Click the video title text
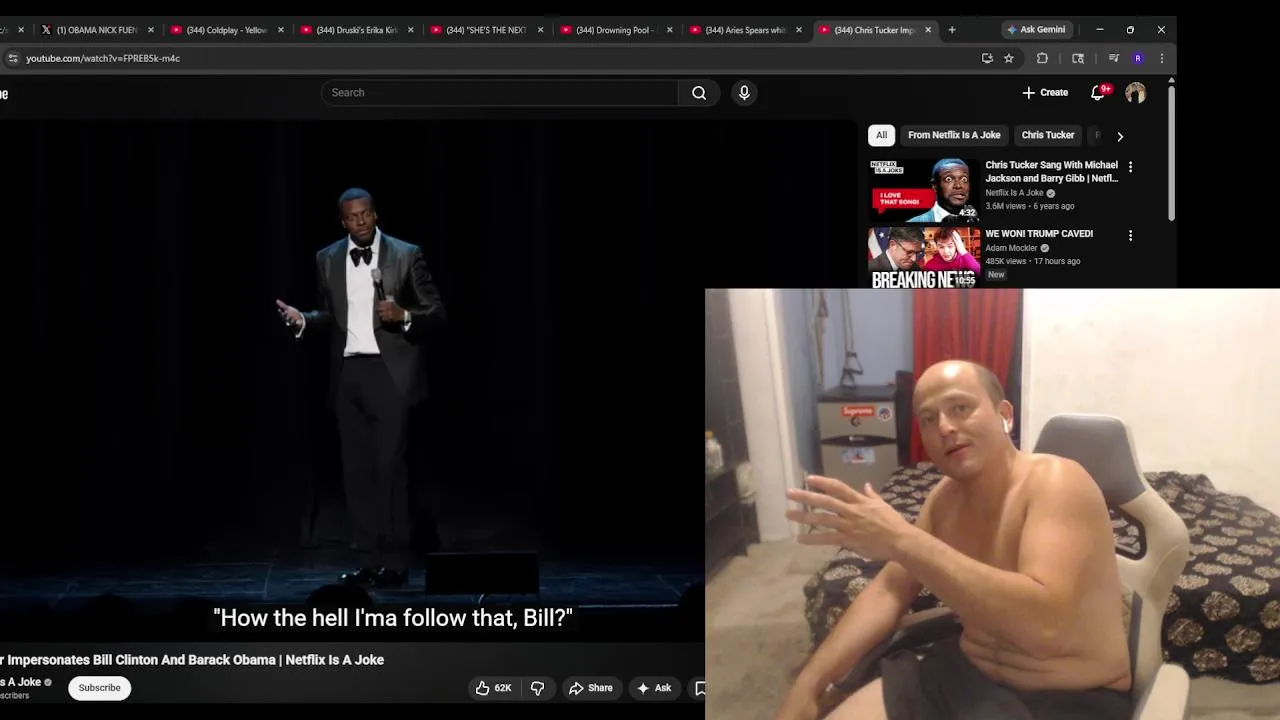 click(x=192, y=660)
